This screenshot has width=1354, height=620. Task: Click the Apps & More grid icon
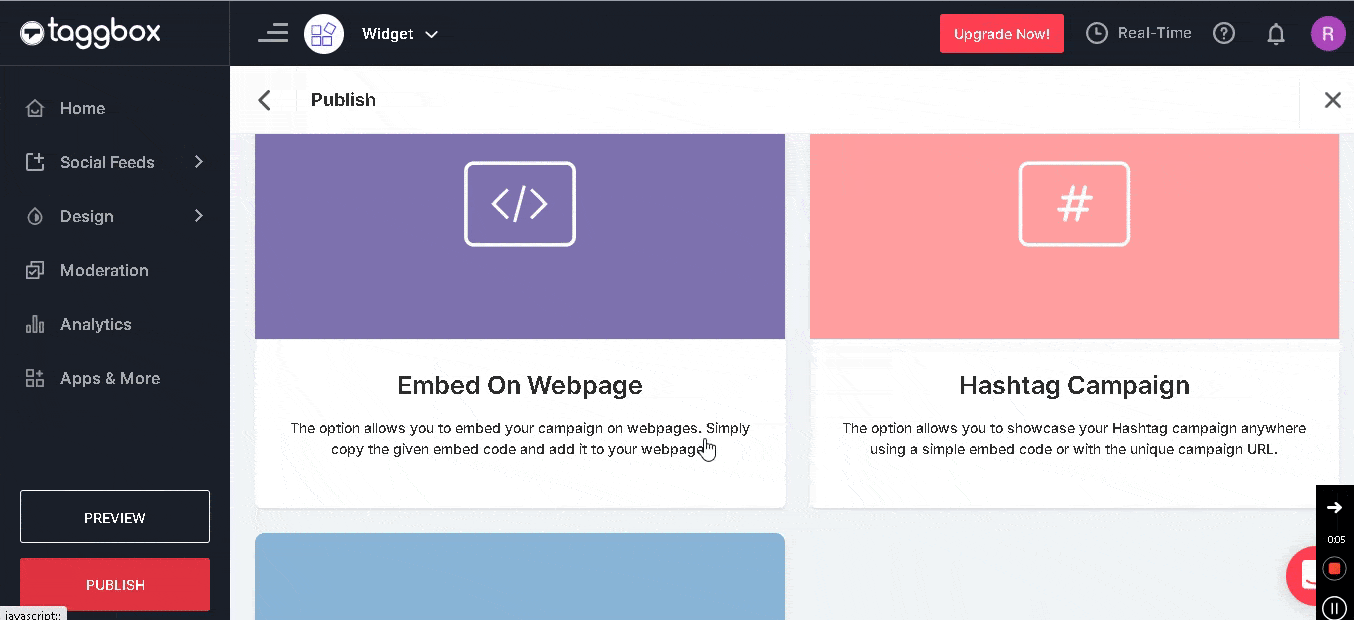pyautogui.click(x=35, y=378)
